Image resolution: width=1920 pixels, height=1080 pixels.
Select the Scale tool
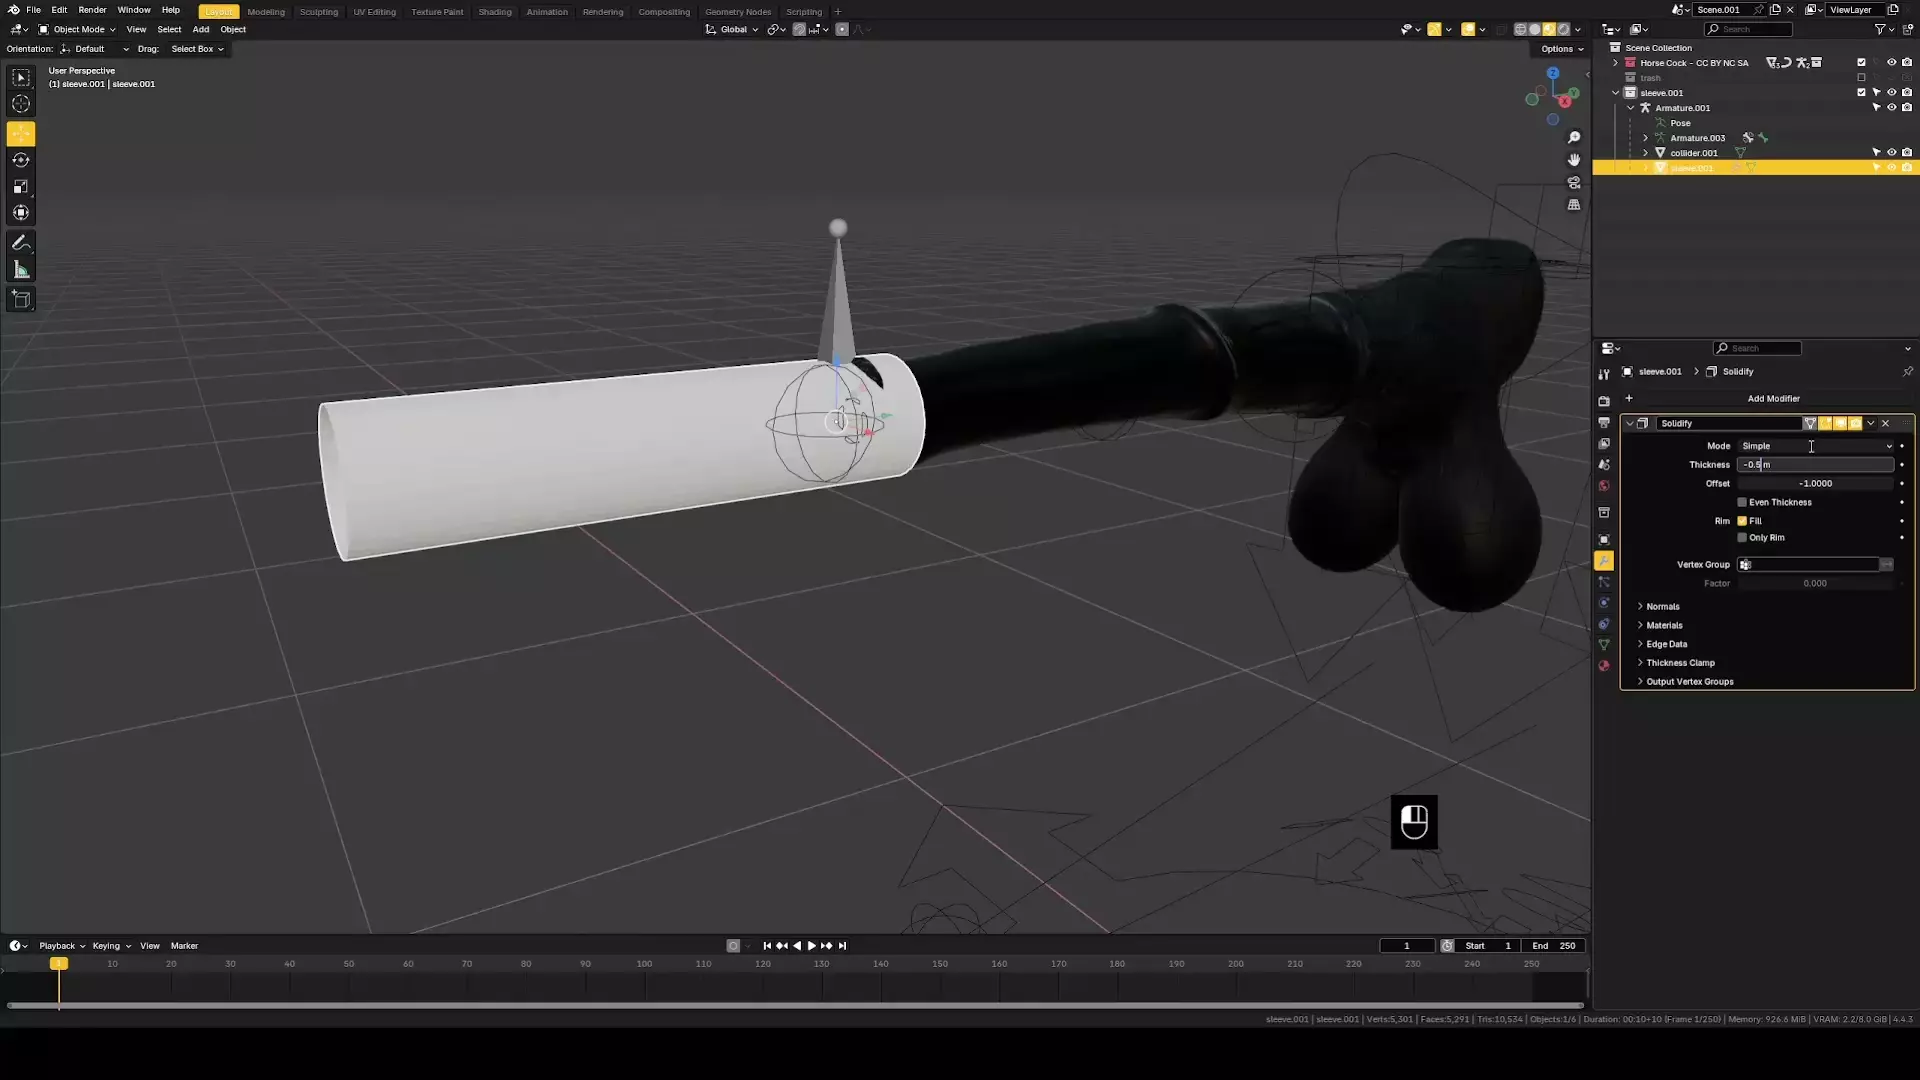click(20, 187)
